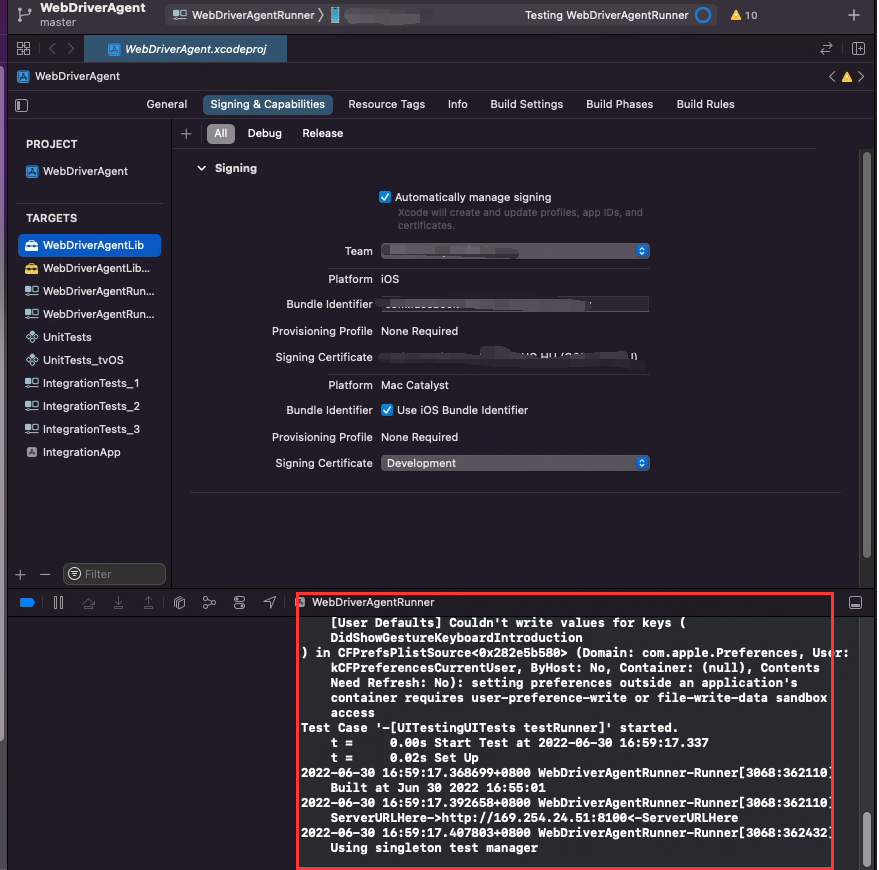This screenshot has width=879, height=870.
Task: Open the Debug View Hierarchy button
Action: pyautogui.click(x=179, y=603)
